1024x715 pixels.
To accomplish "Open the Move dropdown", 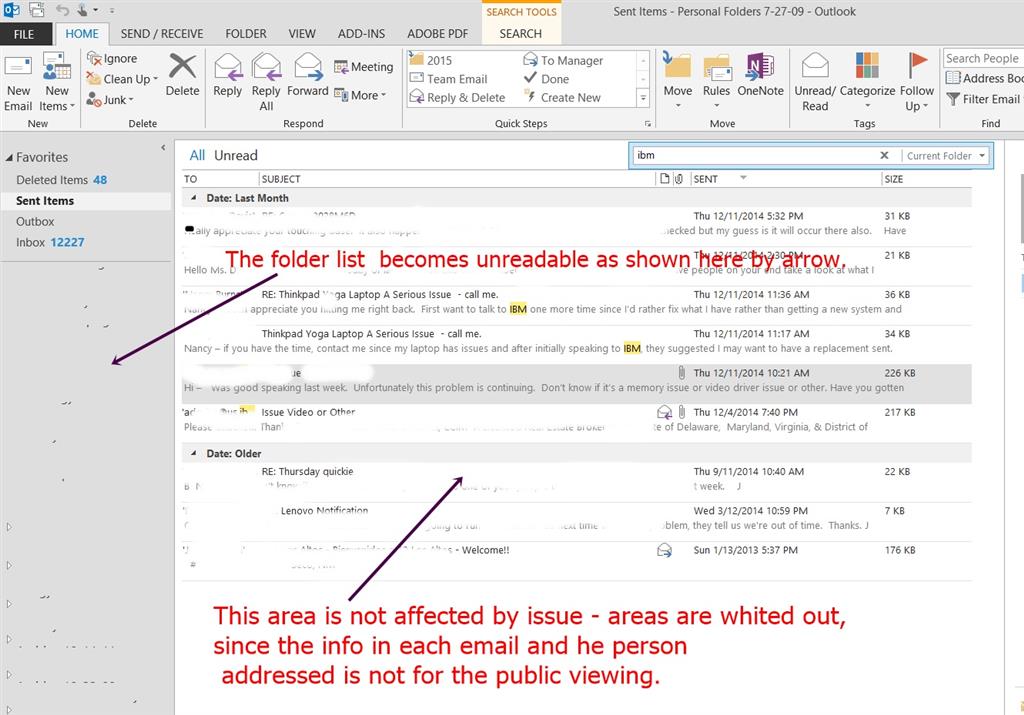I will click(x=678, y=82).
